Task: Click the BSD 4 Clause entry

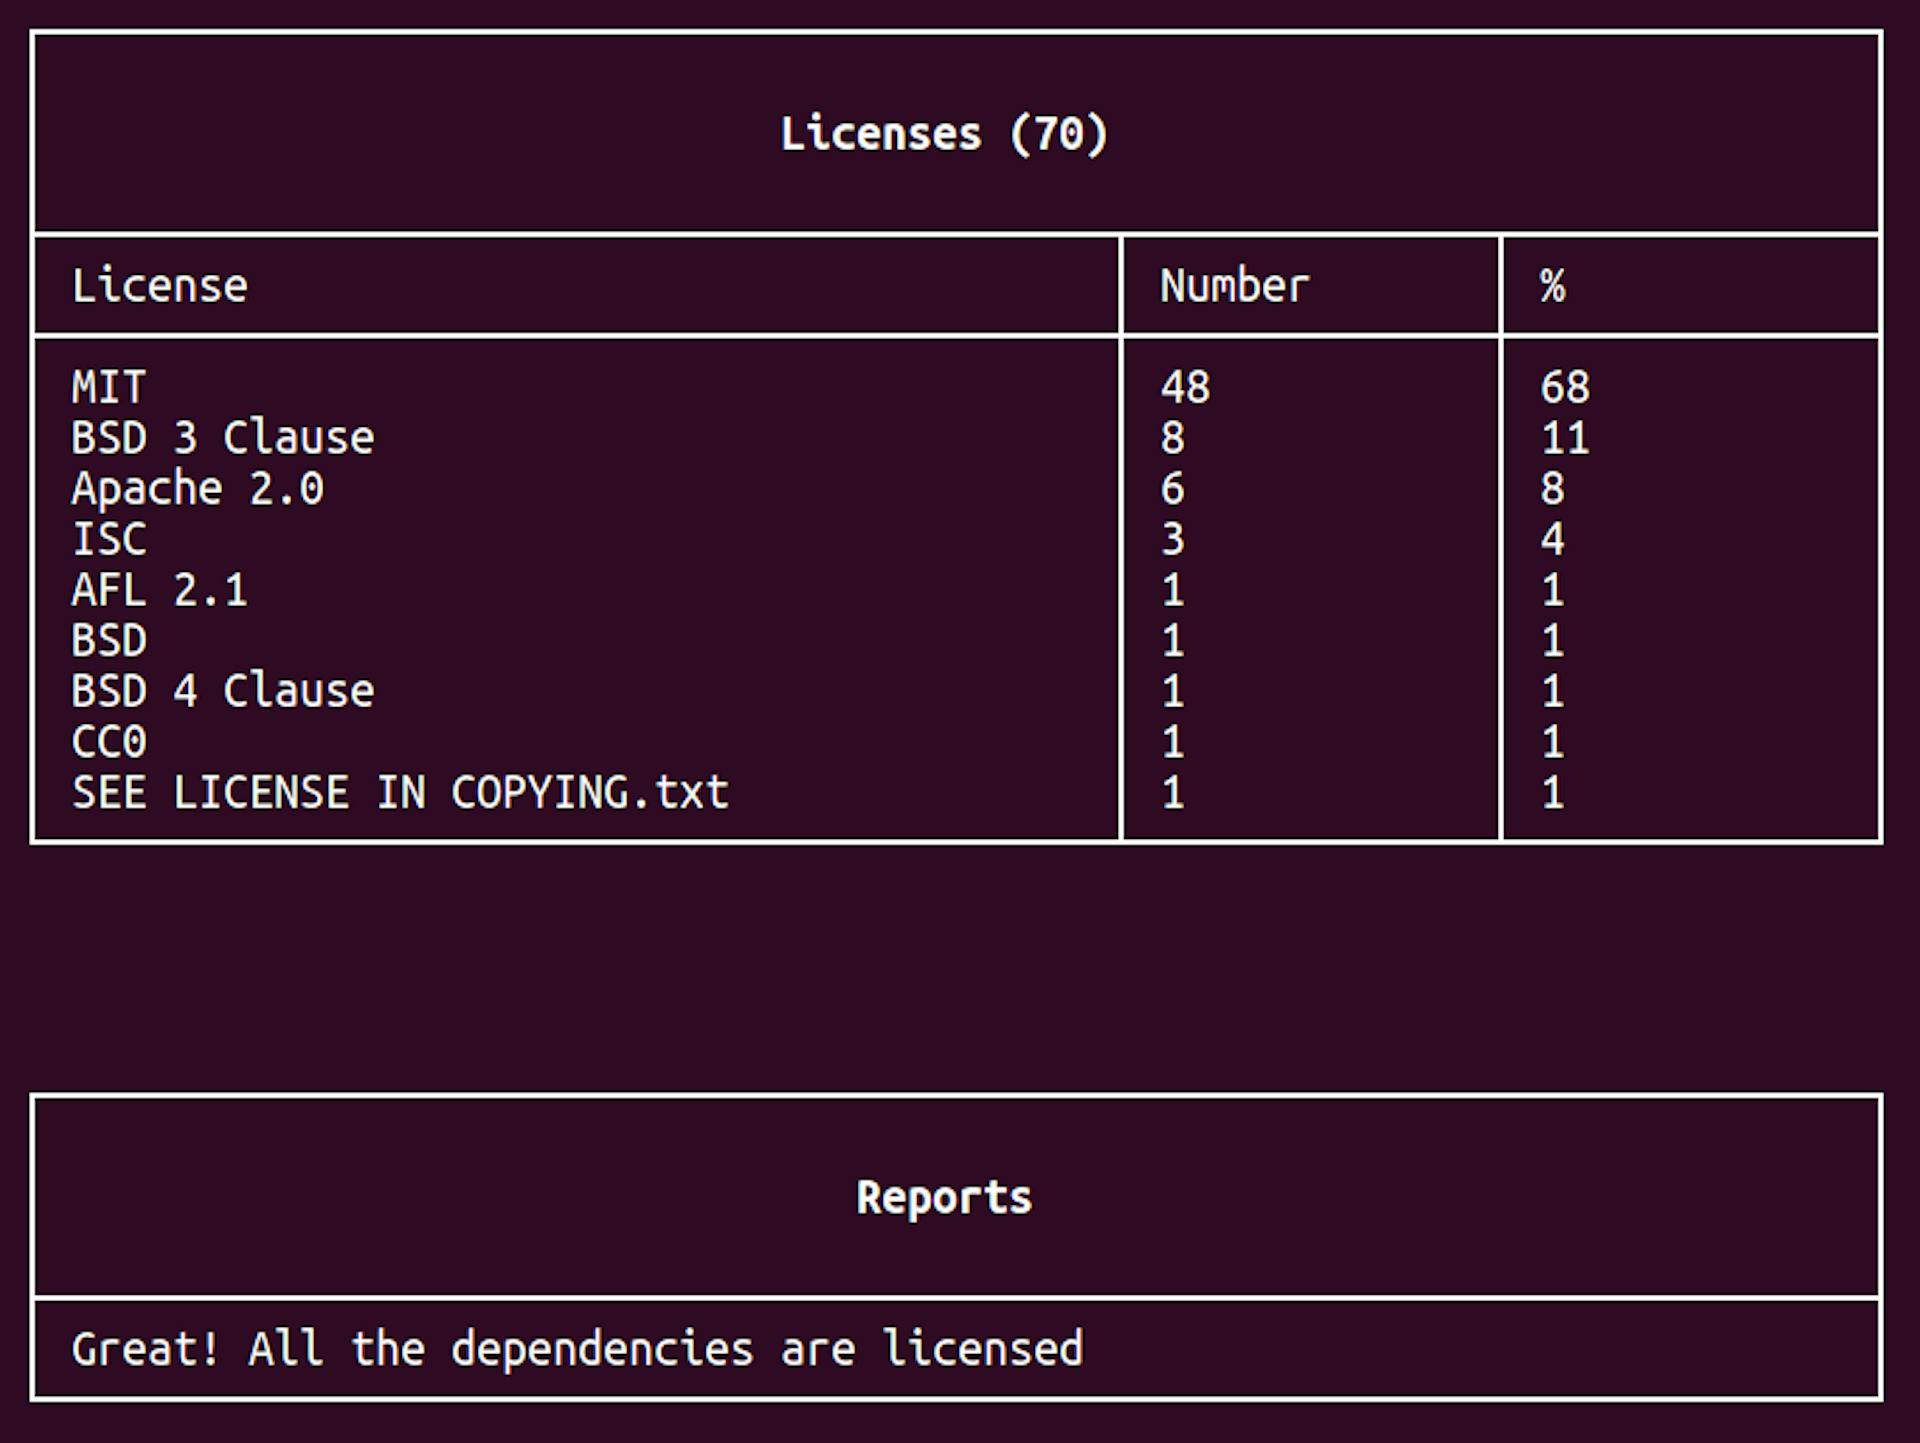Action: pos(222,691)
